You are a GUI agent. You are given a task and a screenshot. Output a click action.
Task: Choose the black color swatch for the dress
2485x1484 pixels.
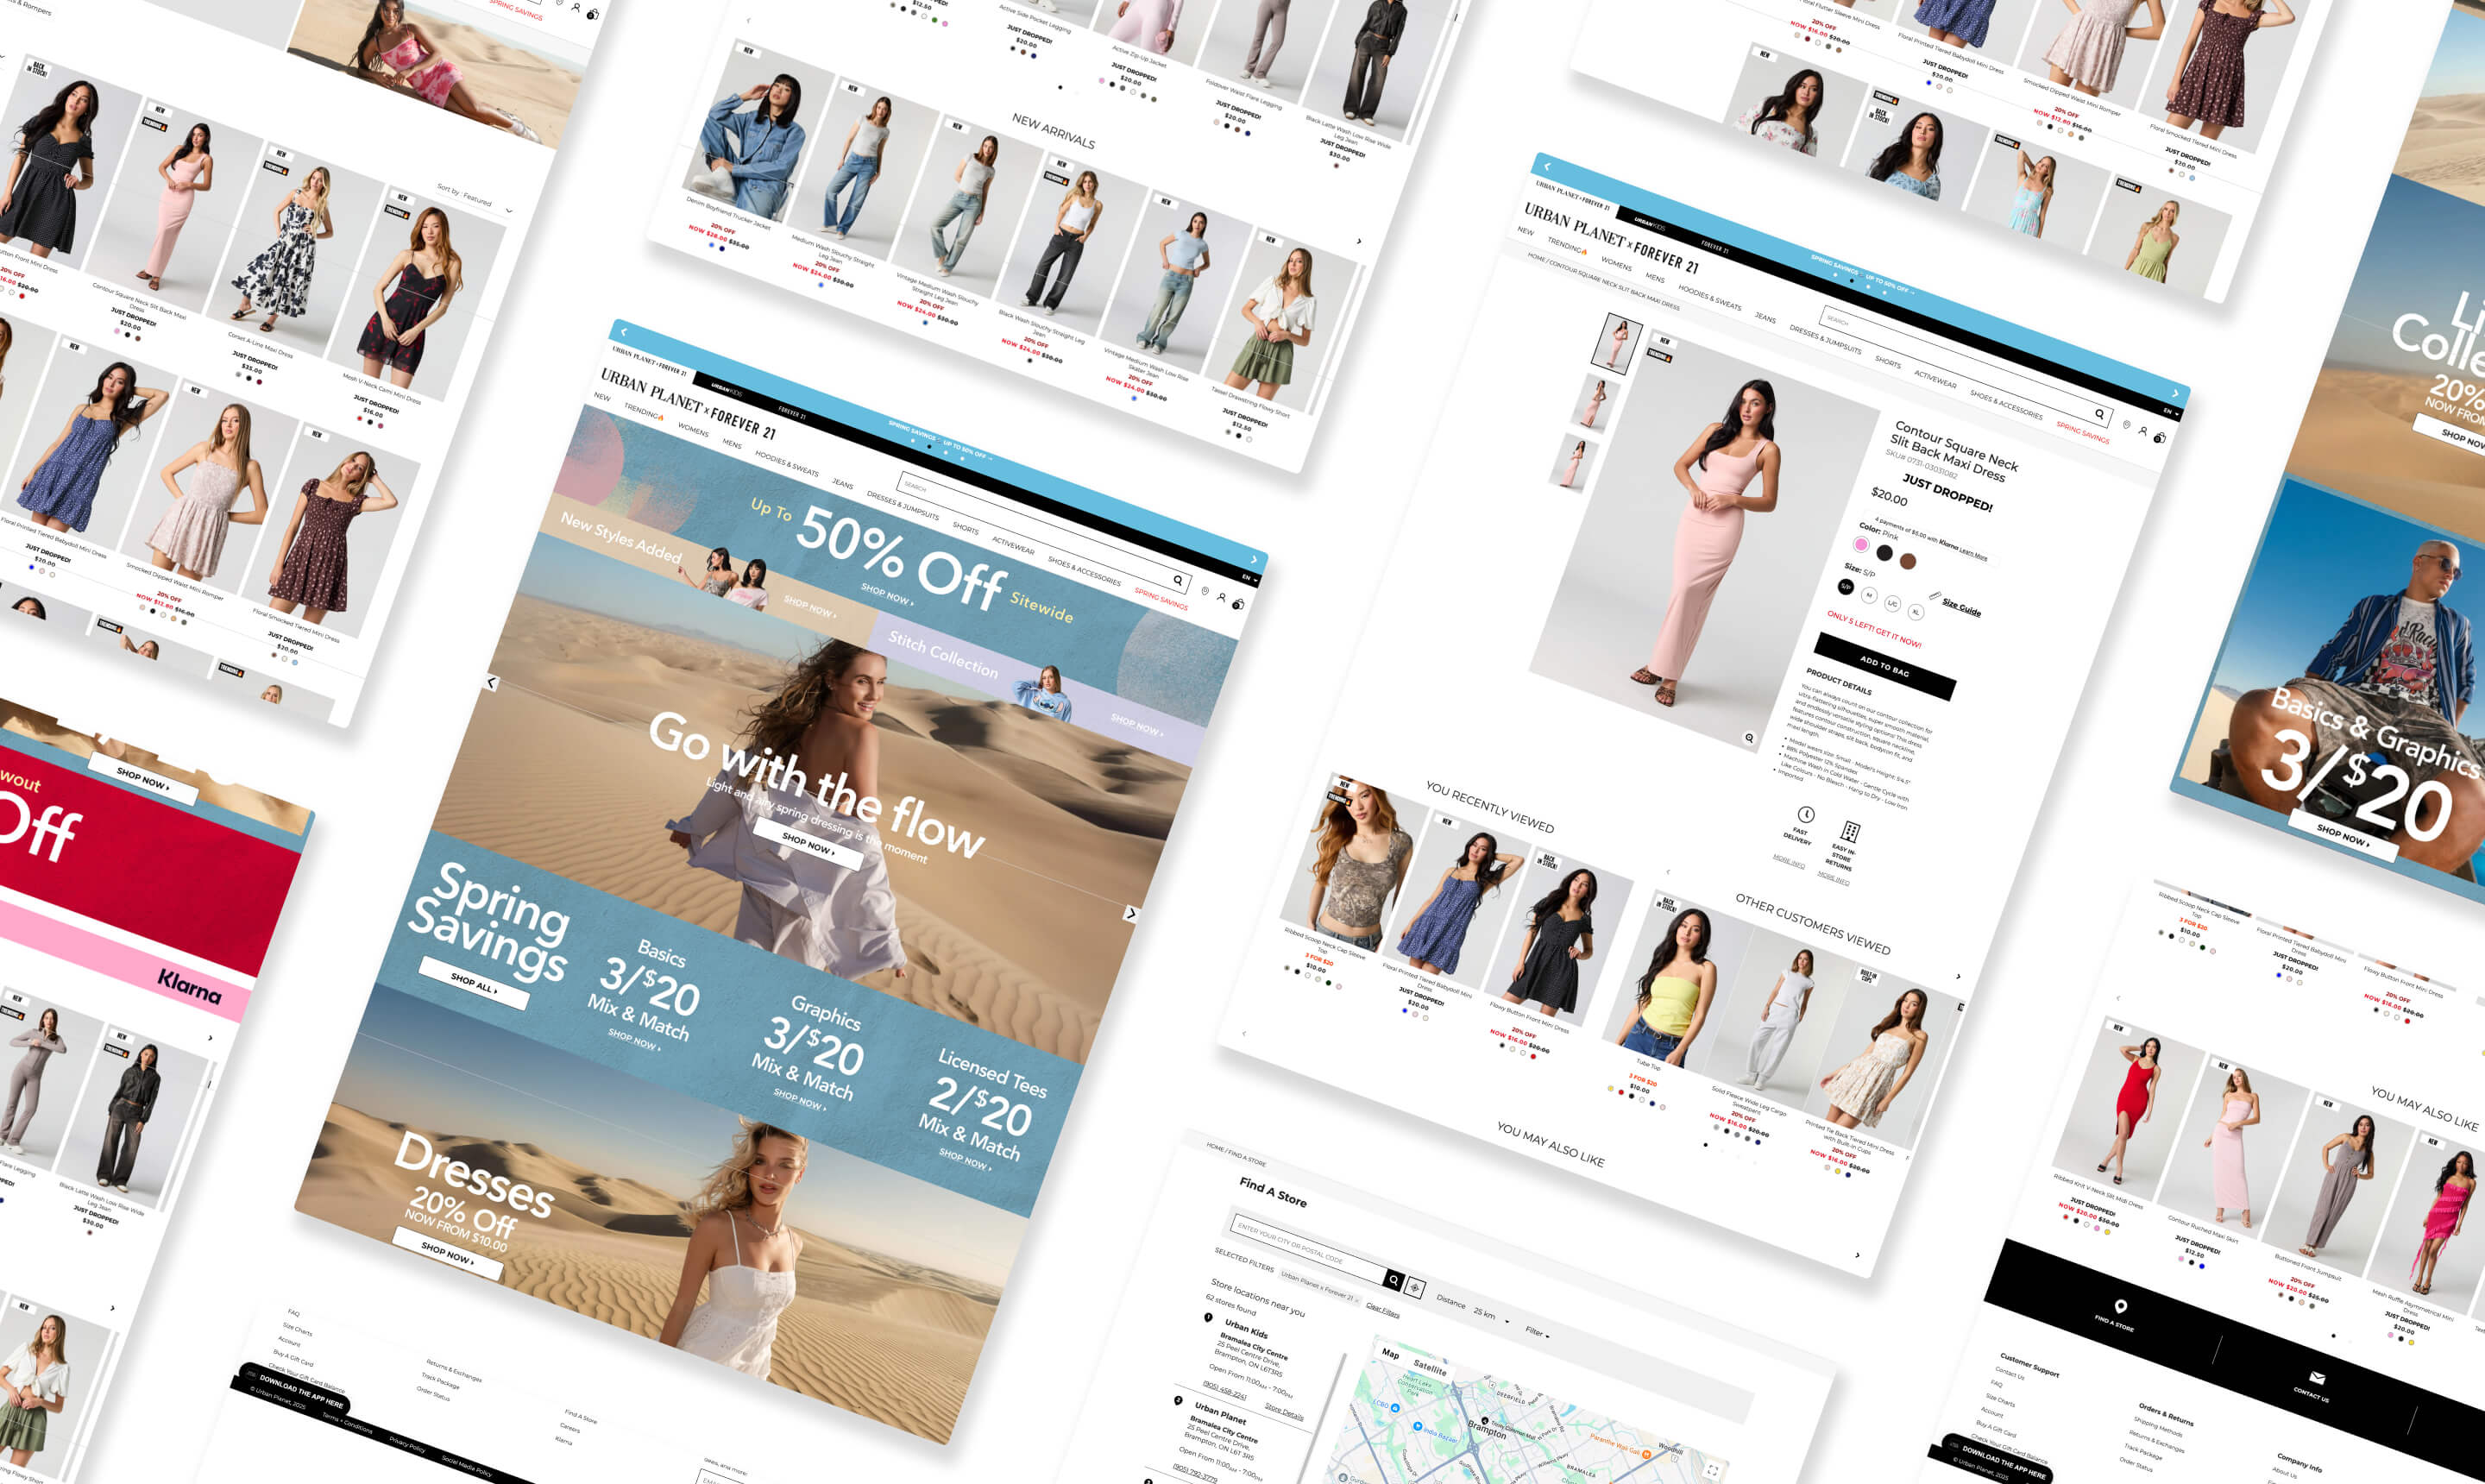tap(1884, 553)
